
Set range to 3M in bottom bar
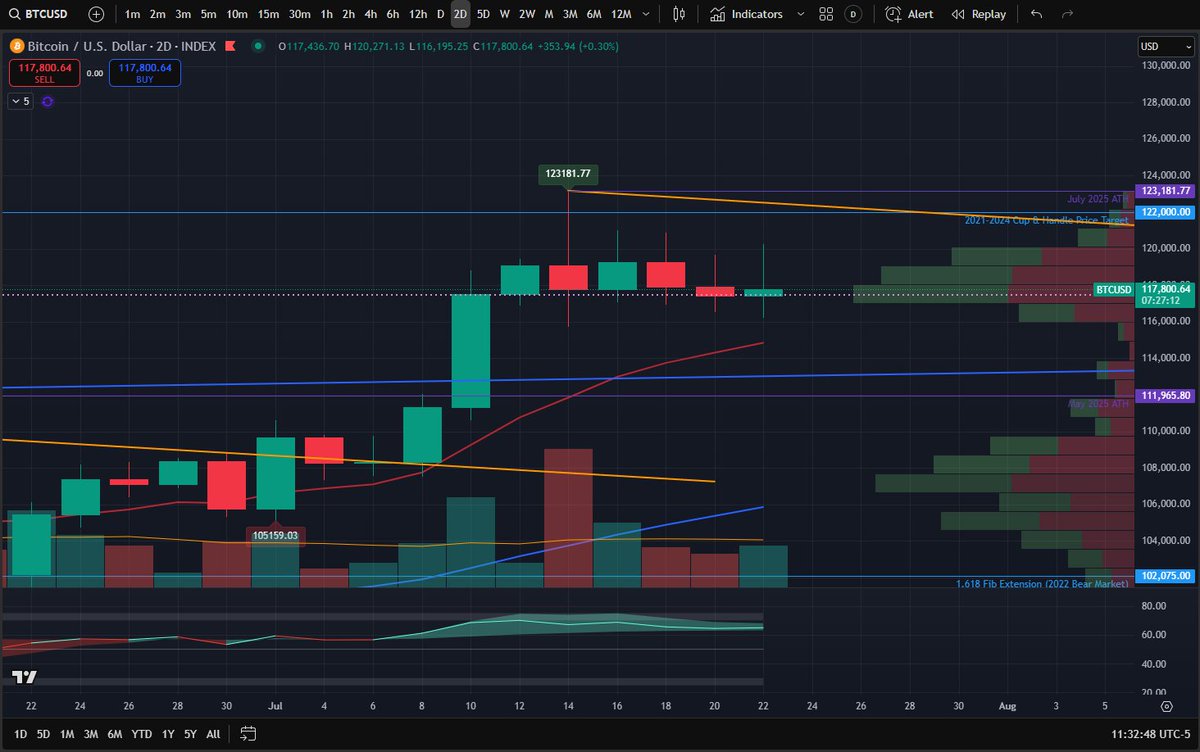click(x=91, y=734)
